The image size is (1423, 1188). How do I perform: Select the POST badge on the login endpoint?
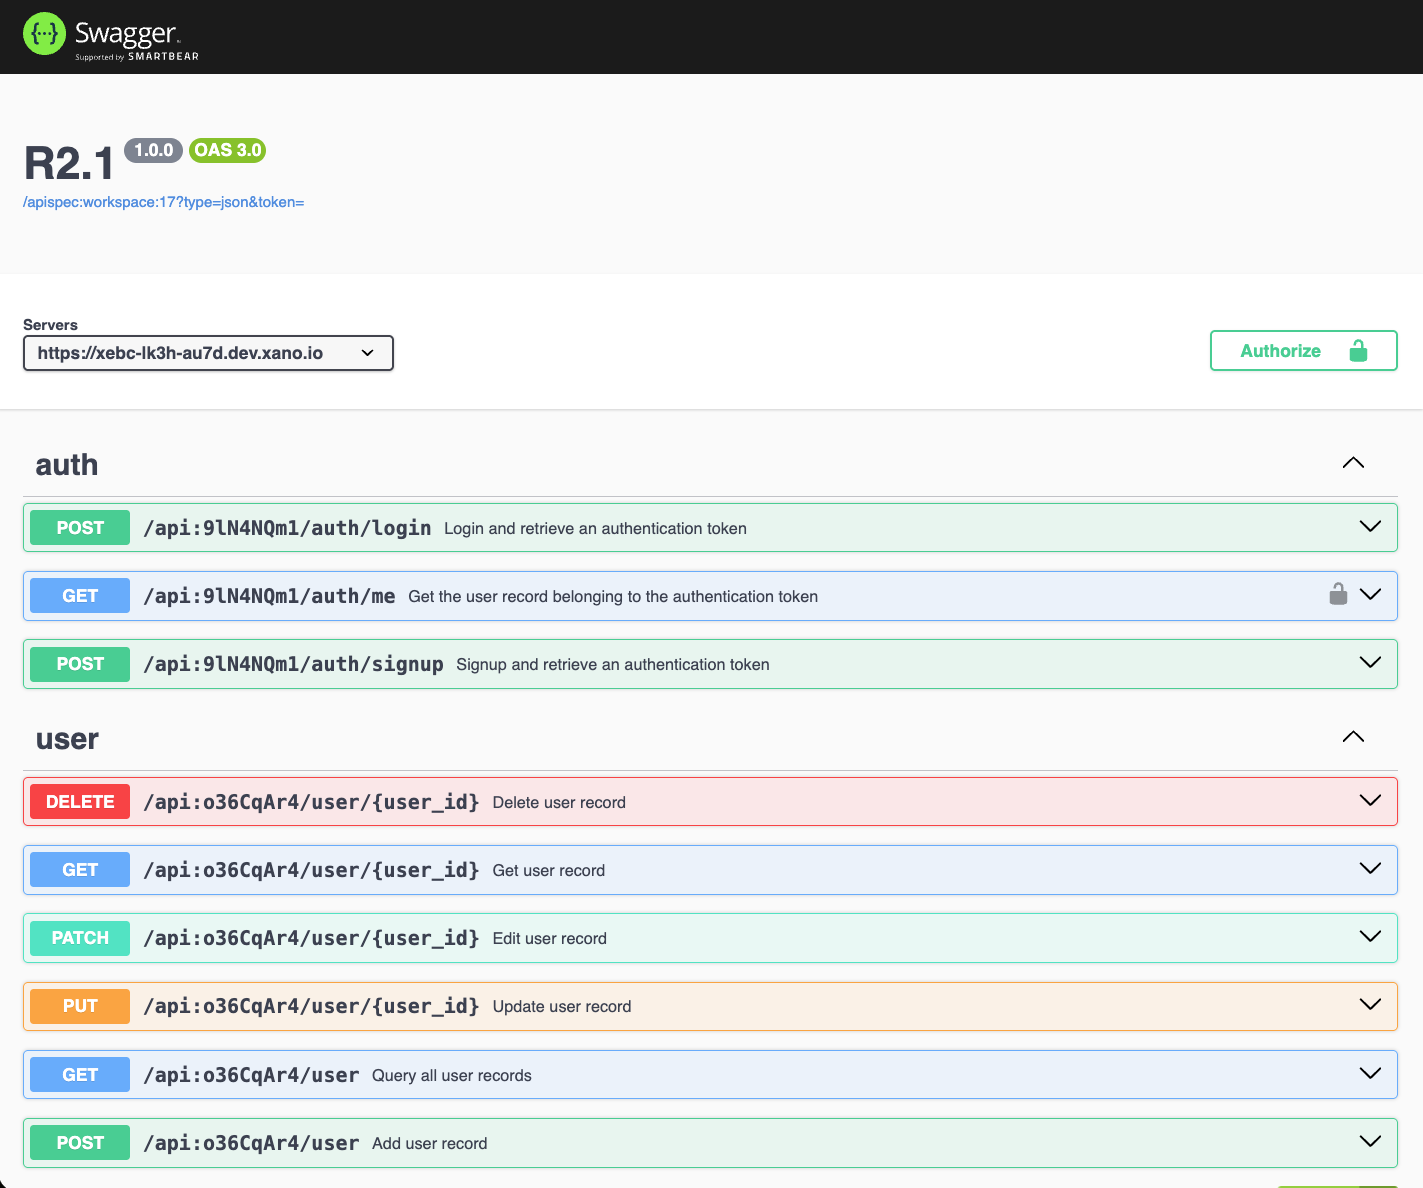click(x=79, y=527)
